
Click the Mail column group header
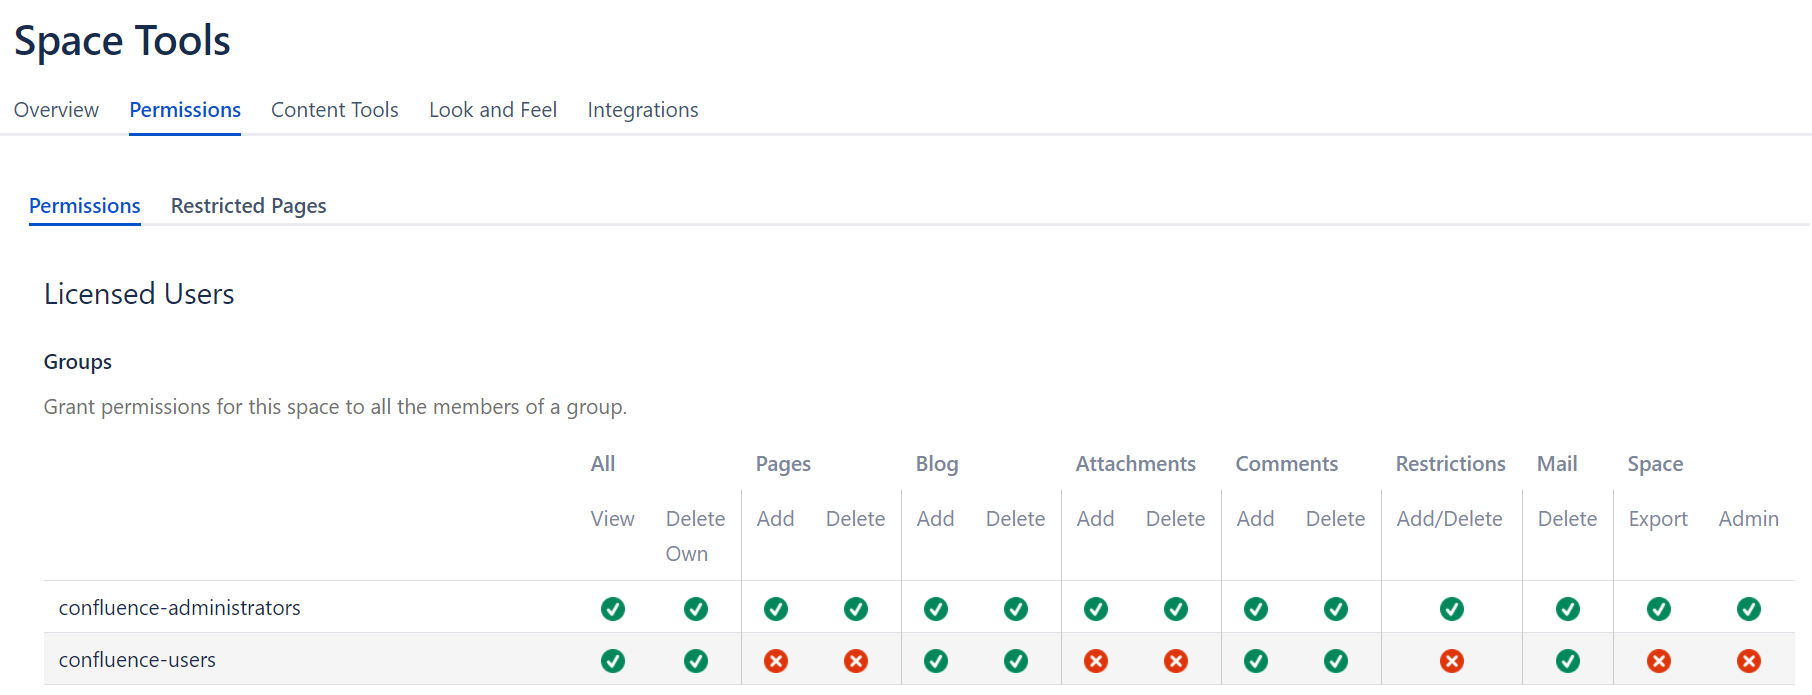[1557, 464]
